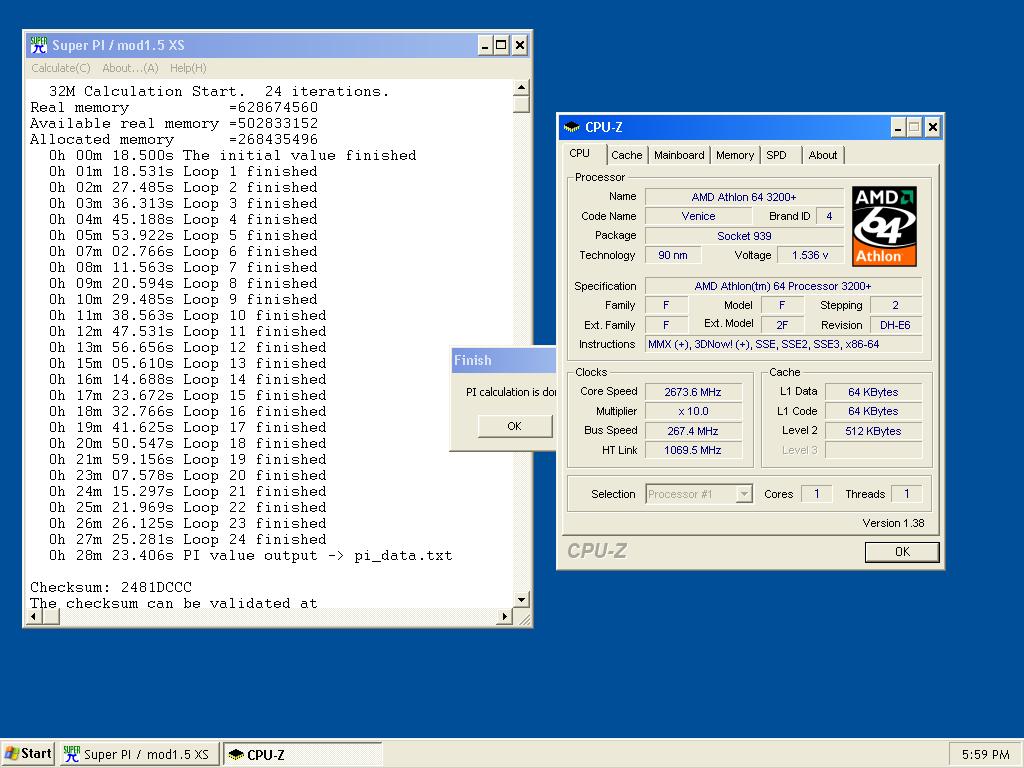
Task: Click the Instructions field listing MMX, SSE
Action: pyautogui.click(x=783, y=344)
